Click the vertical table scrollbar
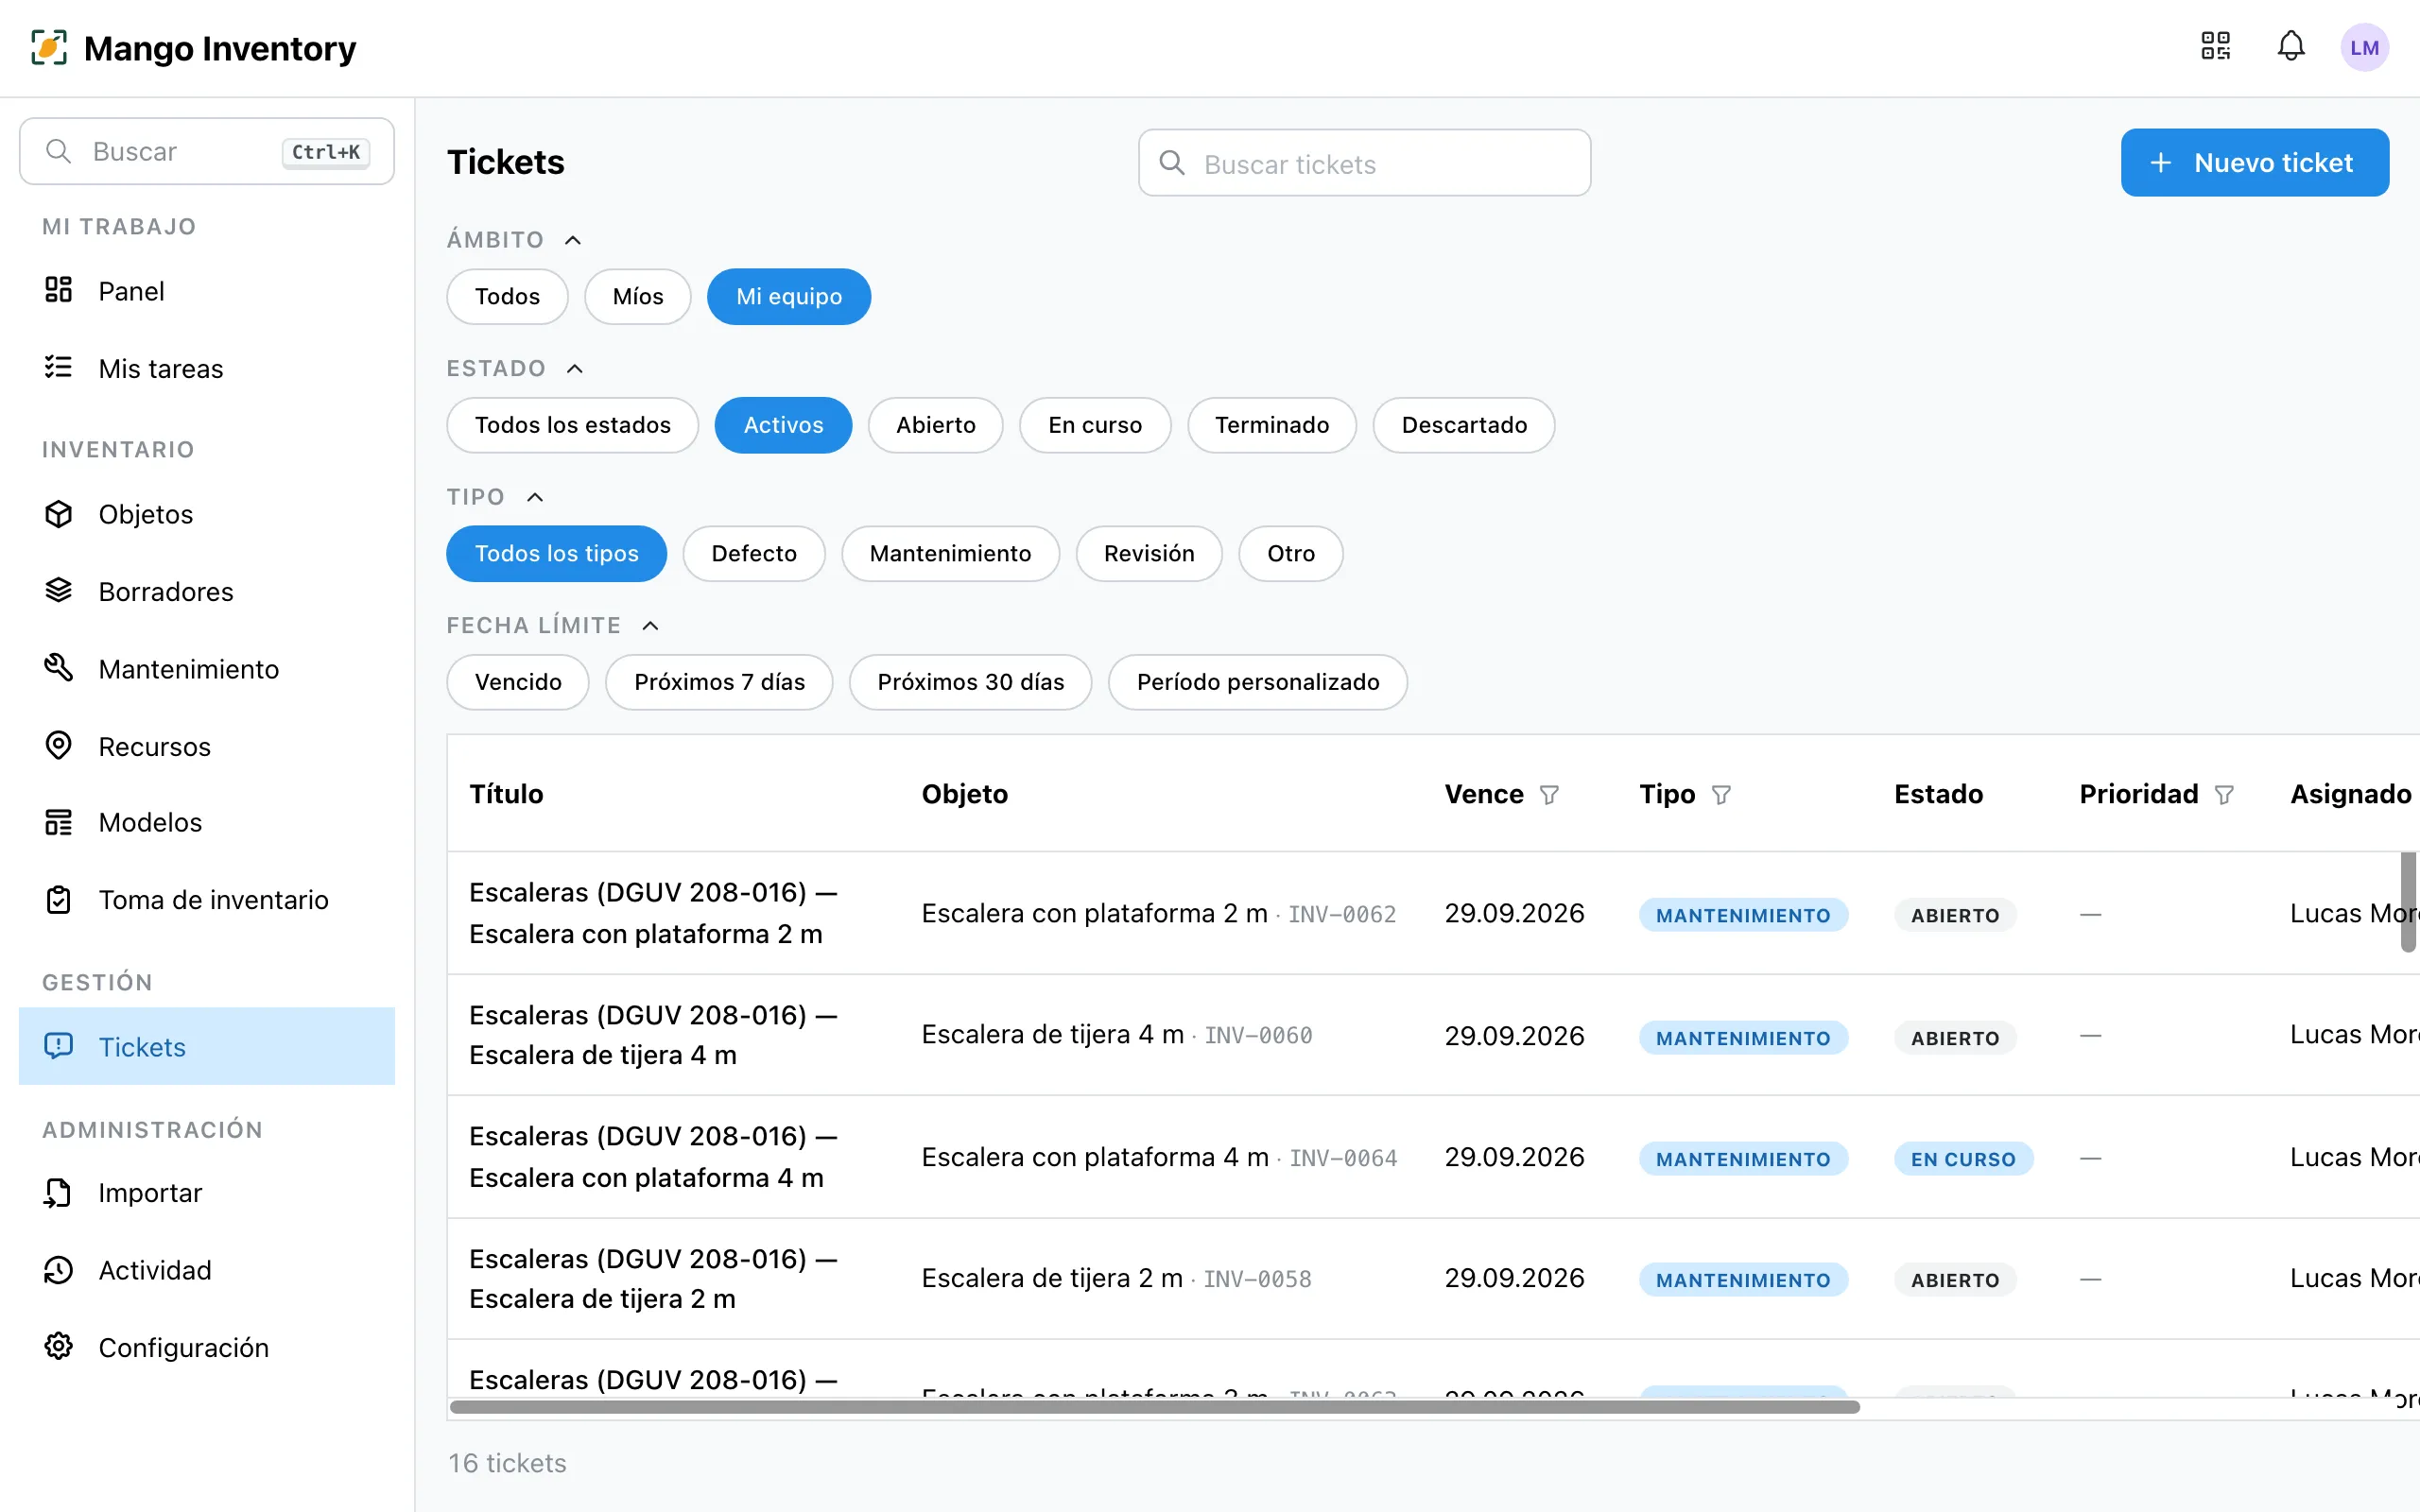Screen dimensions: 2420x1512 tap(2409, 902)
